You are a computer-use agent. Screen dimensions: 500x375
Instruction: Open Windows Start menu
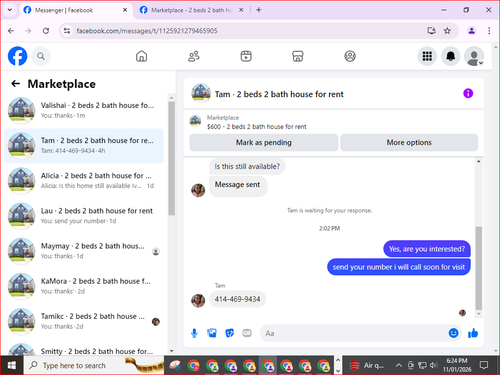click(x=12, y=365)
